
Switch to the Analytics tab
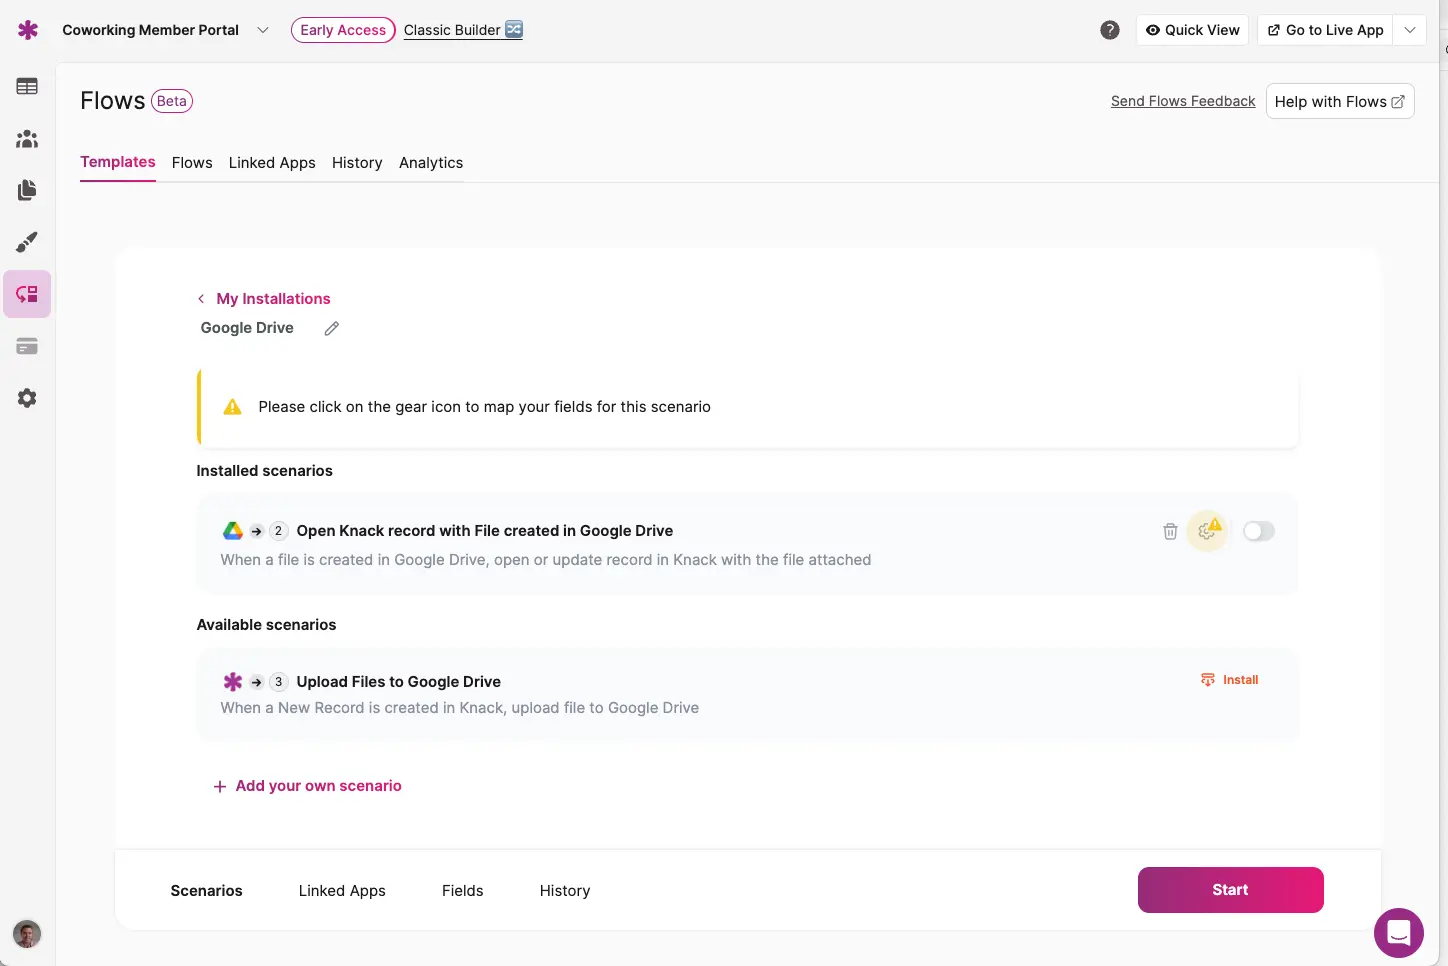pos(431,163)
